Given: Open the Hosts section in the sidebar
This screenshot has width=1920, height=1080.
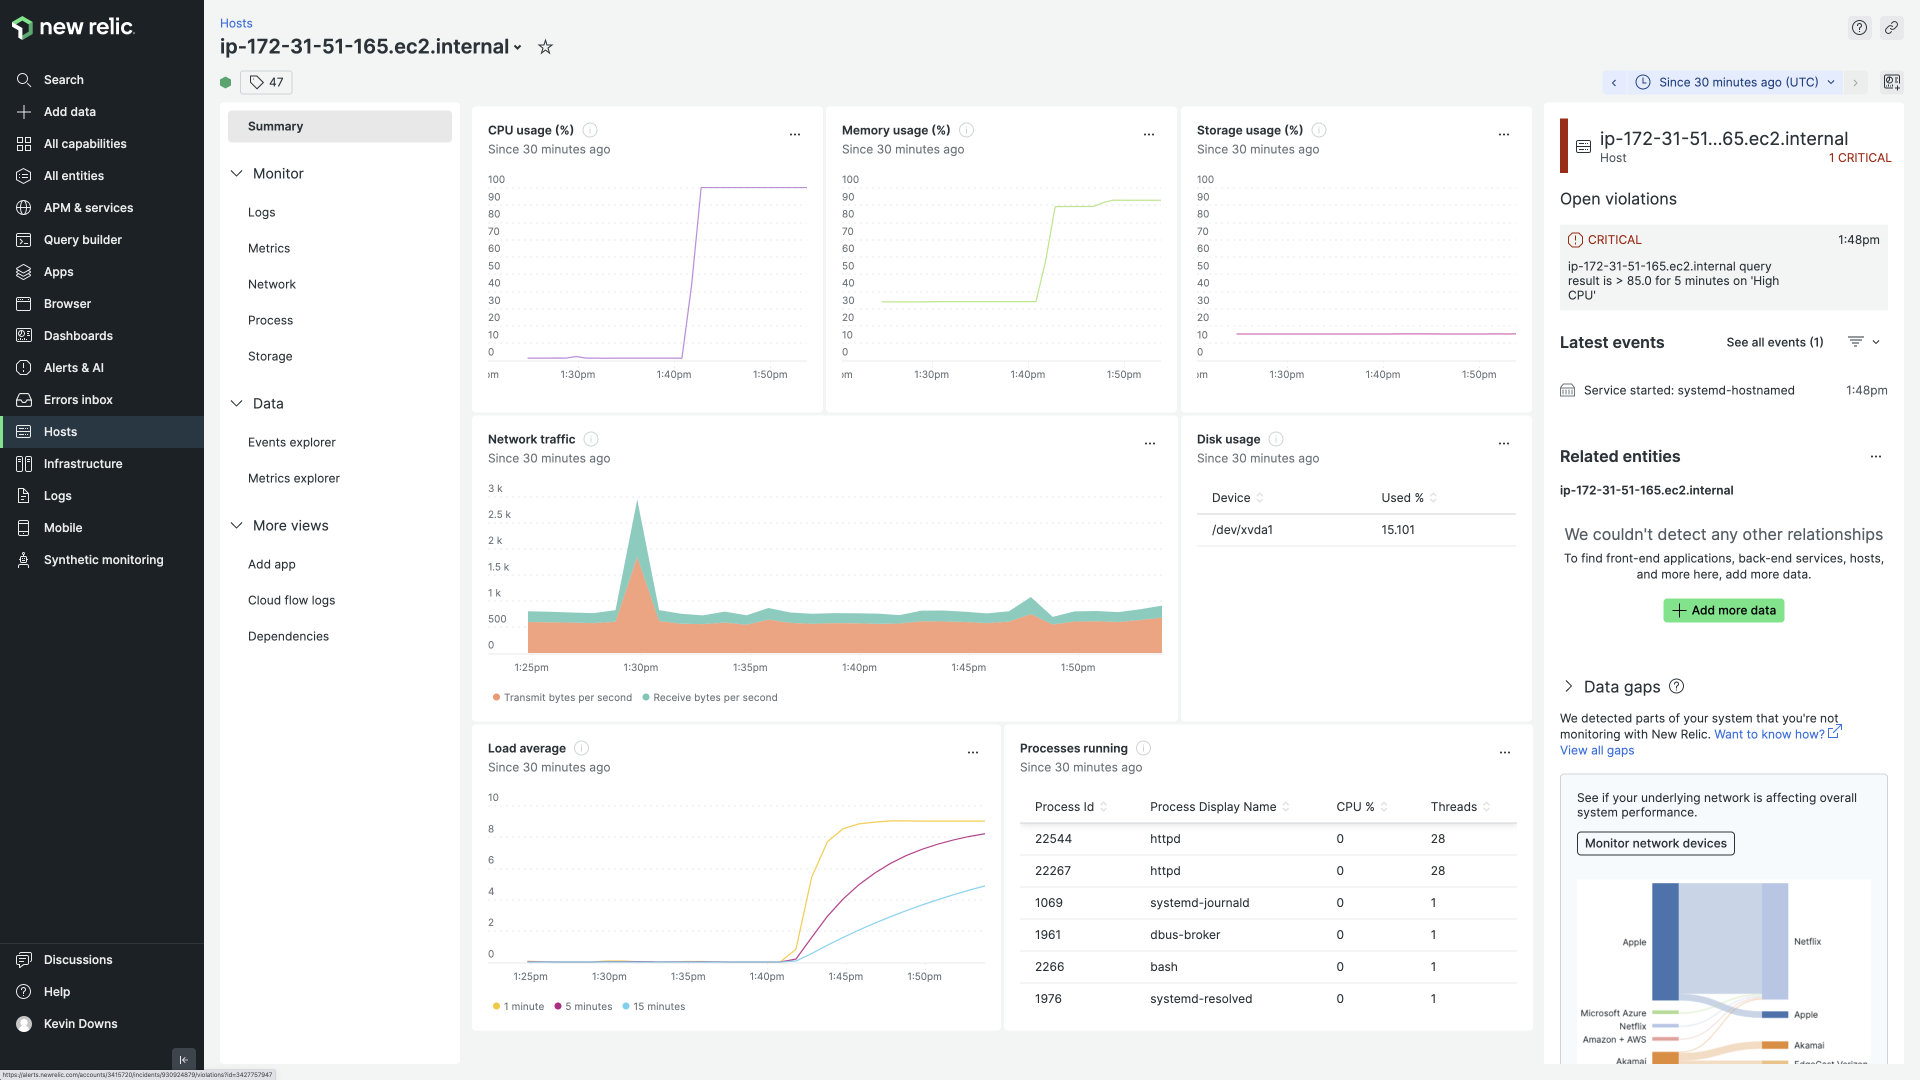Looking at the screenshot, I should [60, 431].
